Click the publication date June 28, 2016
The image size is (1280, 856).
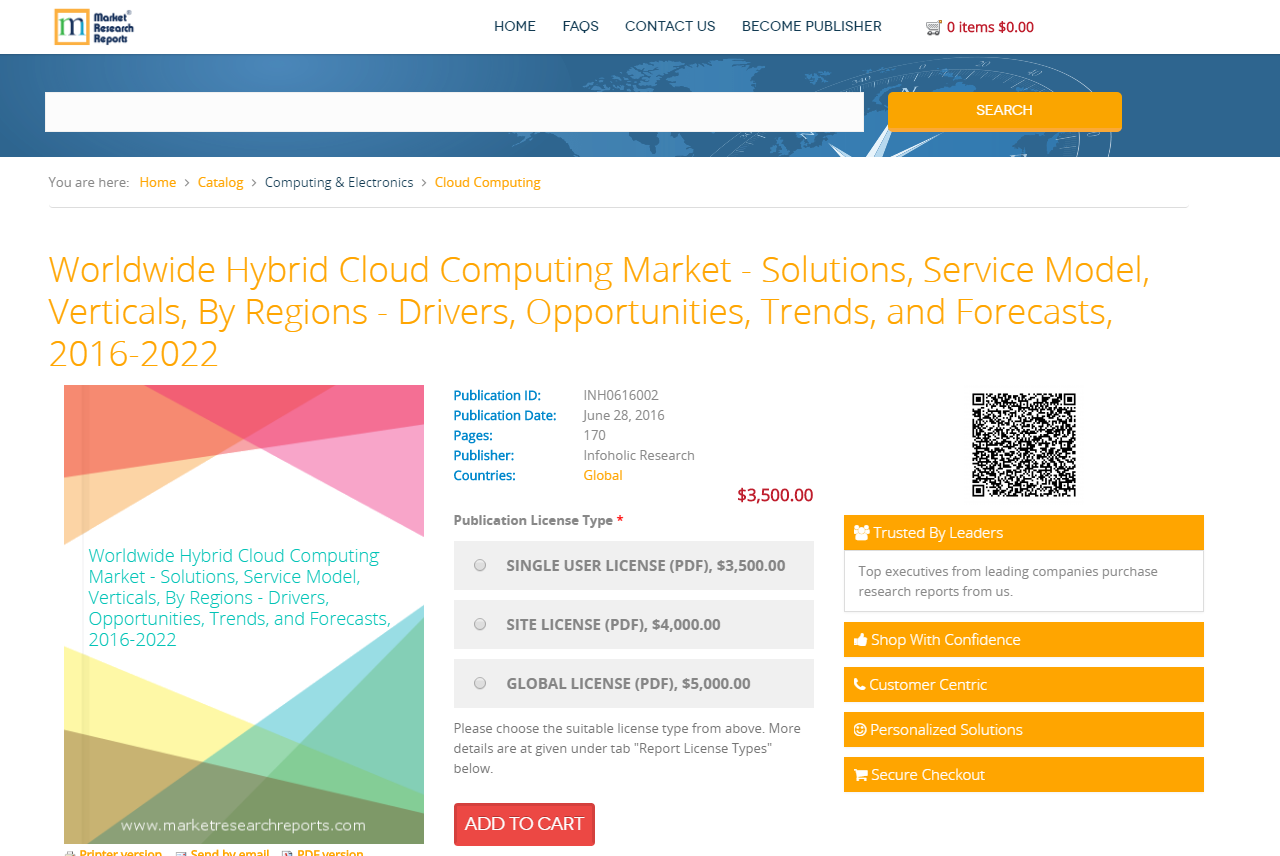pyautogui.click(x=624, y=415)
